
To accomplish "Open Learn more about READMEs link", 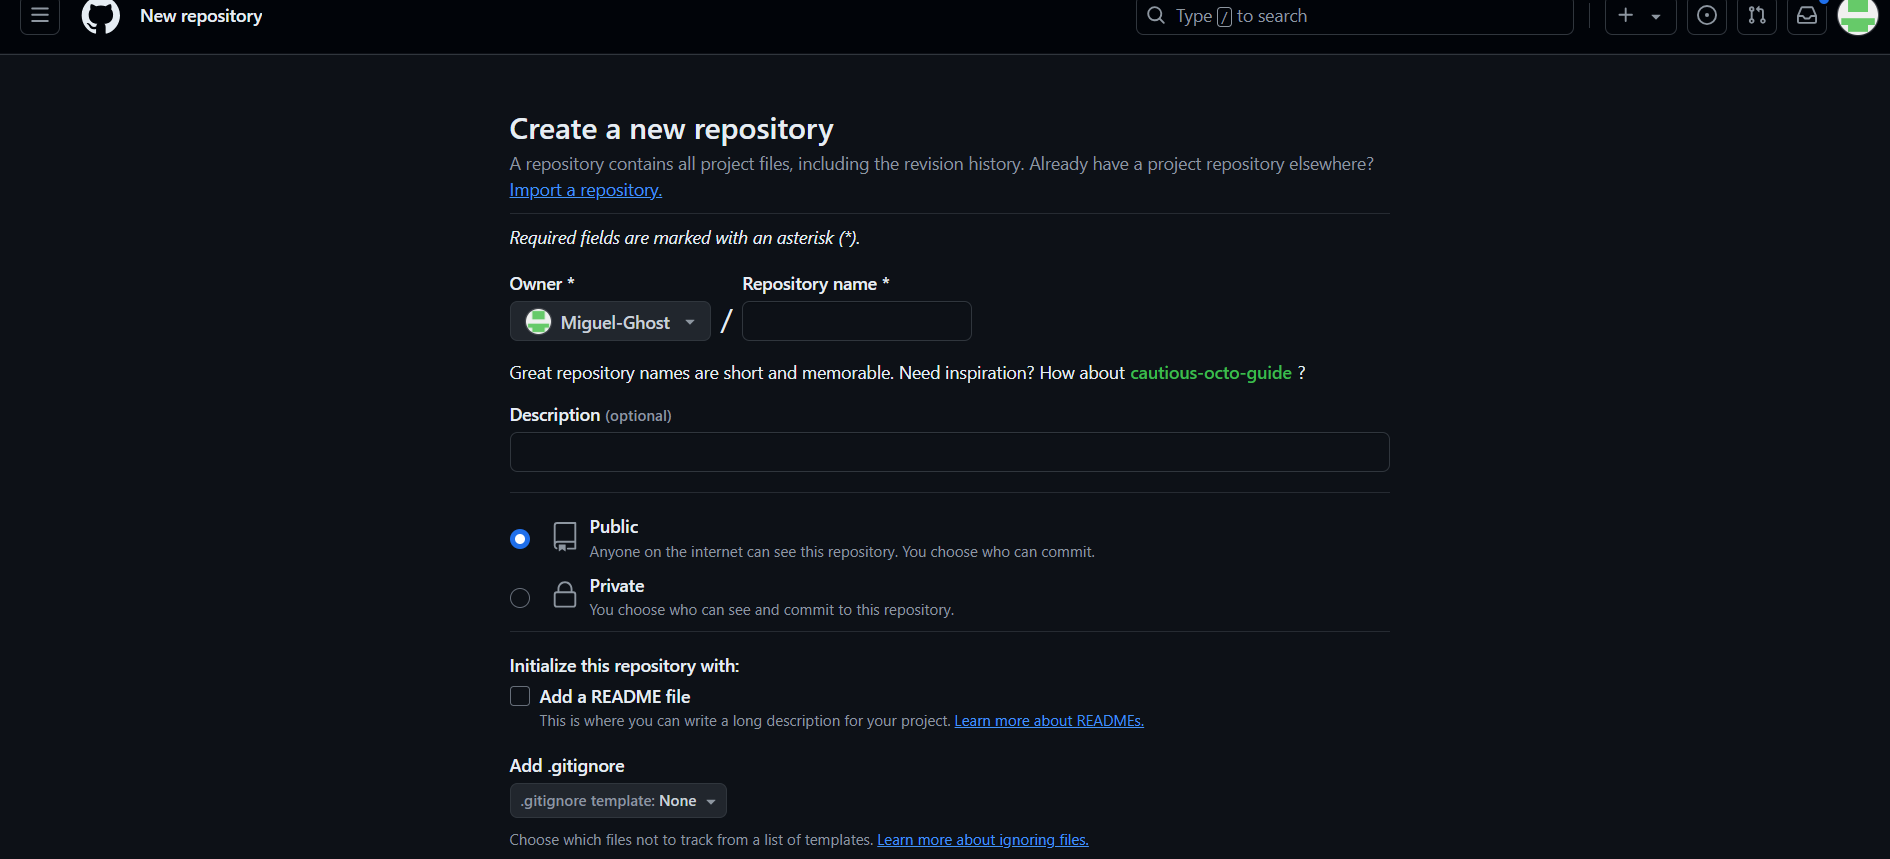I will pos(1049,721).
